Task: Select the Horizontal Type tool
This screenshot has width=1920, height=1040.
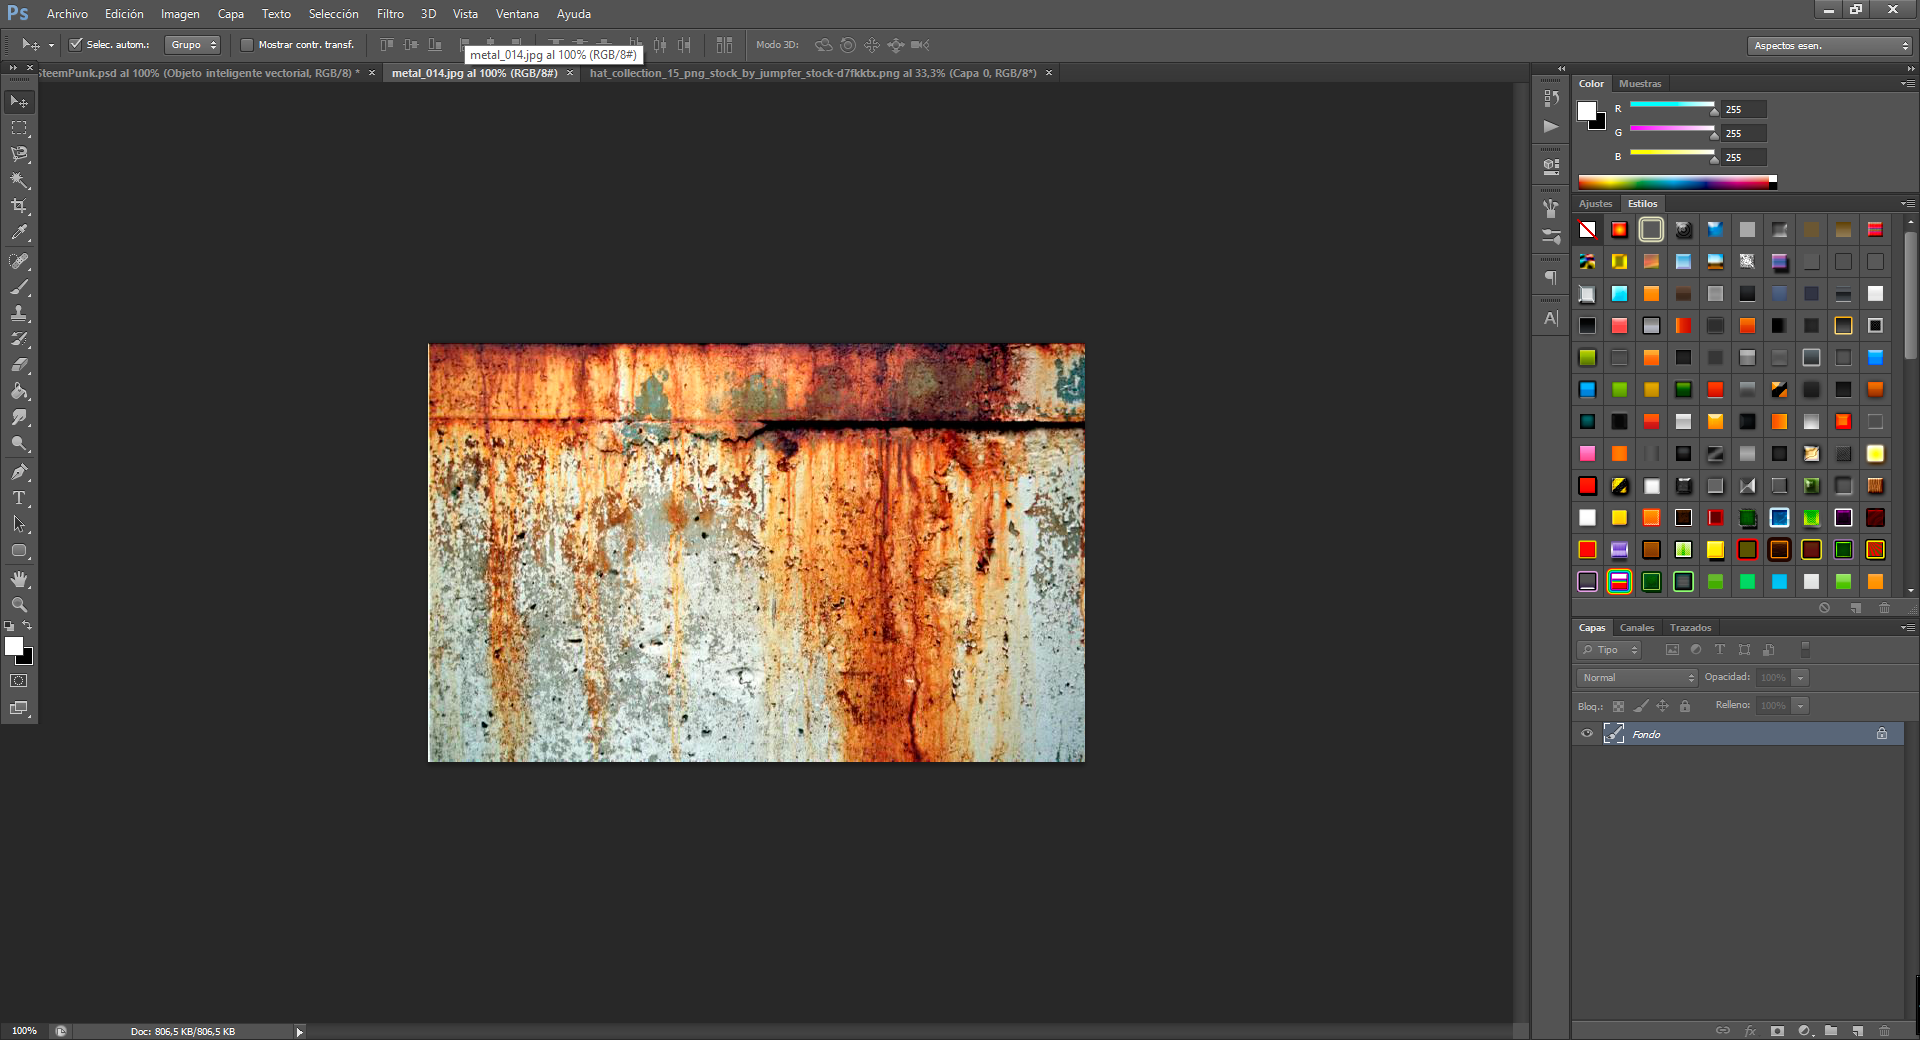Action: click(x=19, y=498)
